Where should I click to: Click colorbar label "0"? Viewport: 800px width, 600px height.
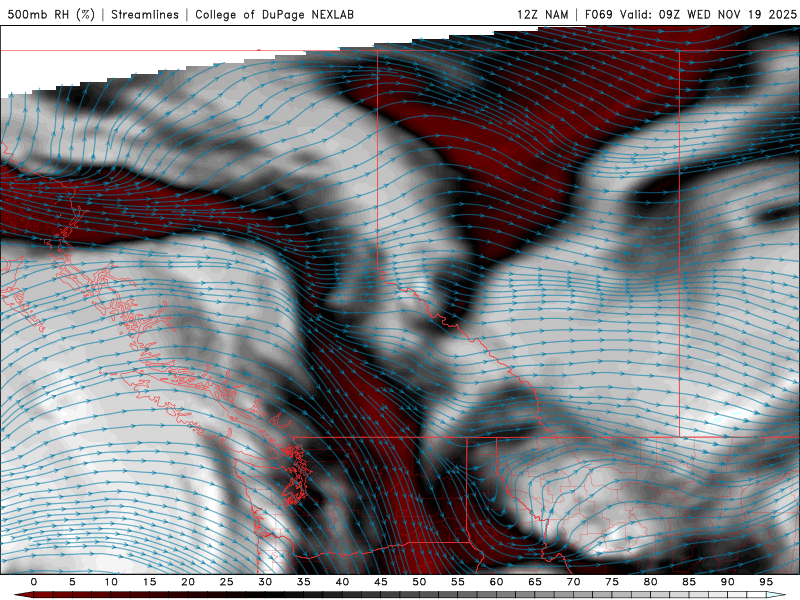[34, 582]
